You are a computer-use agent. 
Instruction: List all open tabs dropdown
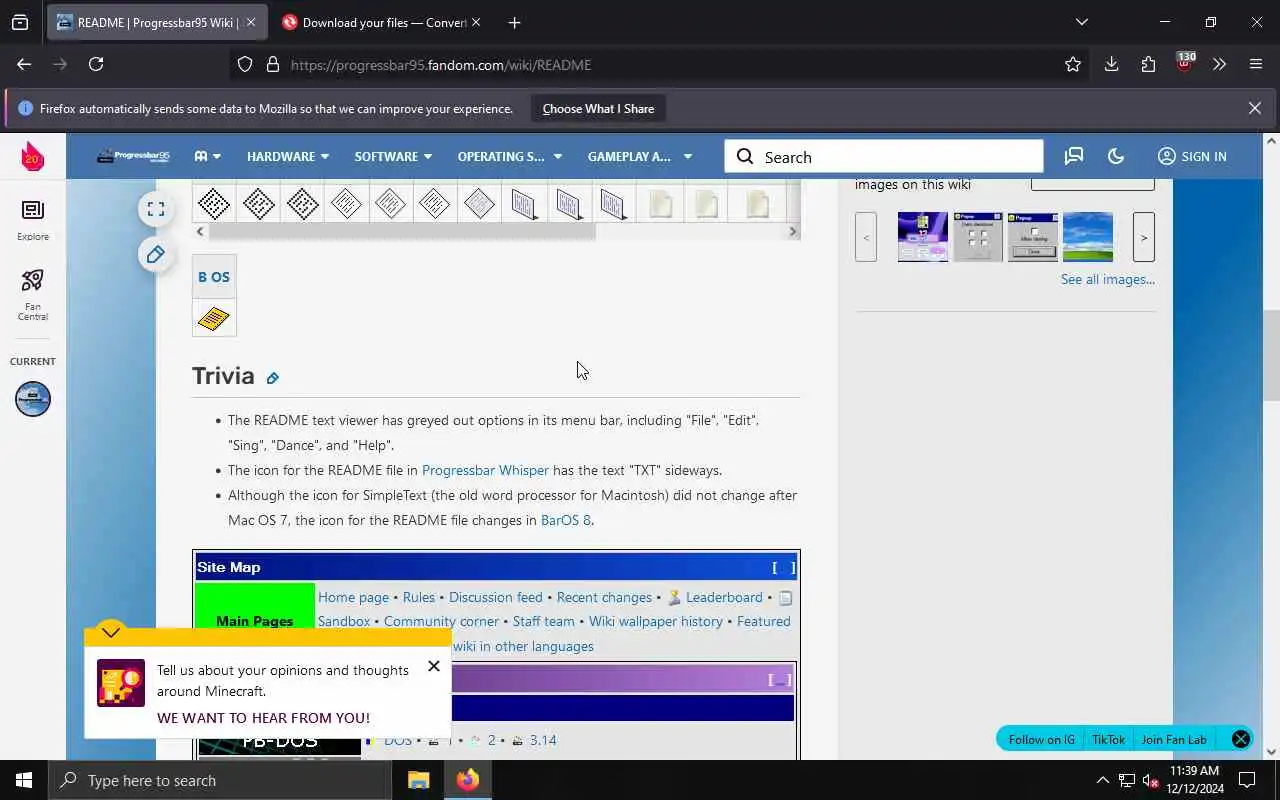(x=1081, y=22)
